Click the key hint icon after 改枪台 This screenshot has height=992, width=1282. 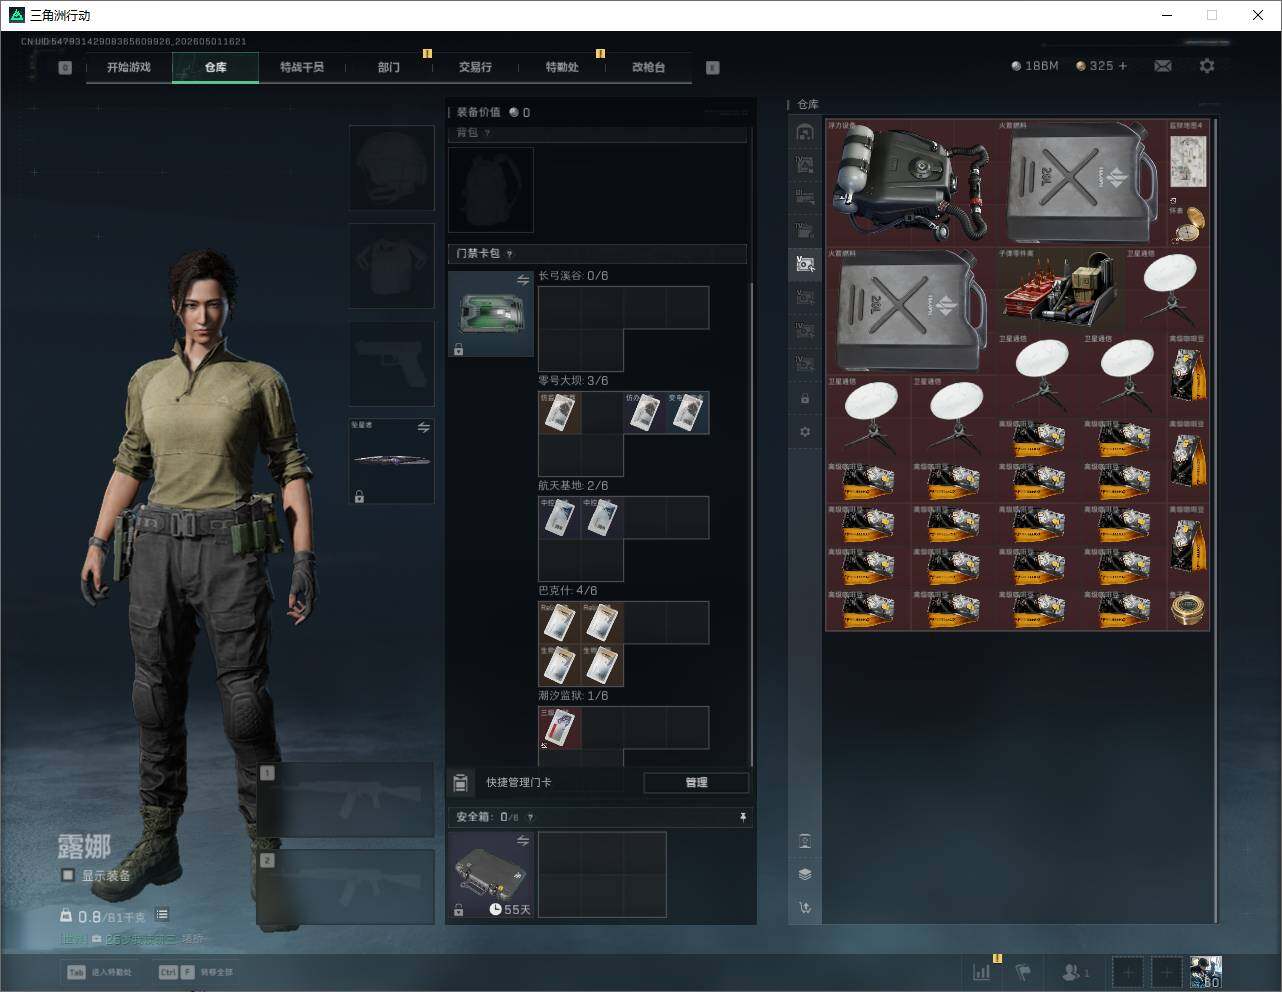click(713, 68)
